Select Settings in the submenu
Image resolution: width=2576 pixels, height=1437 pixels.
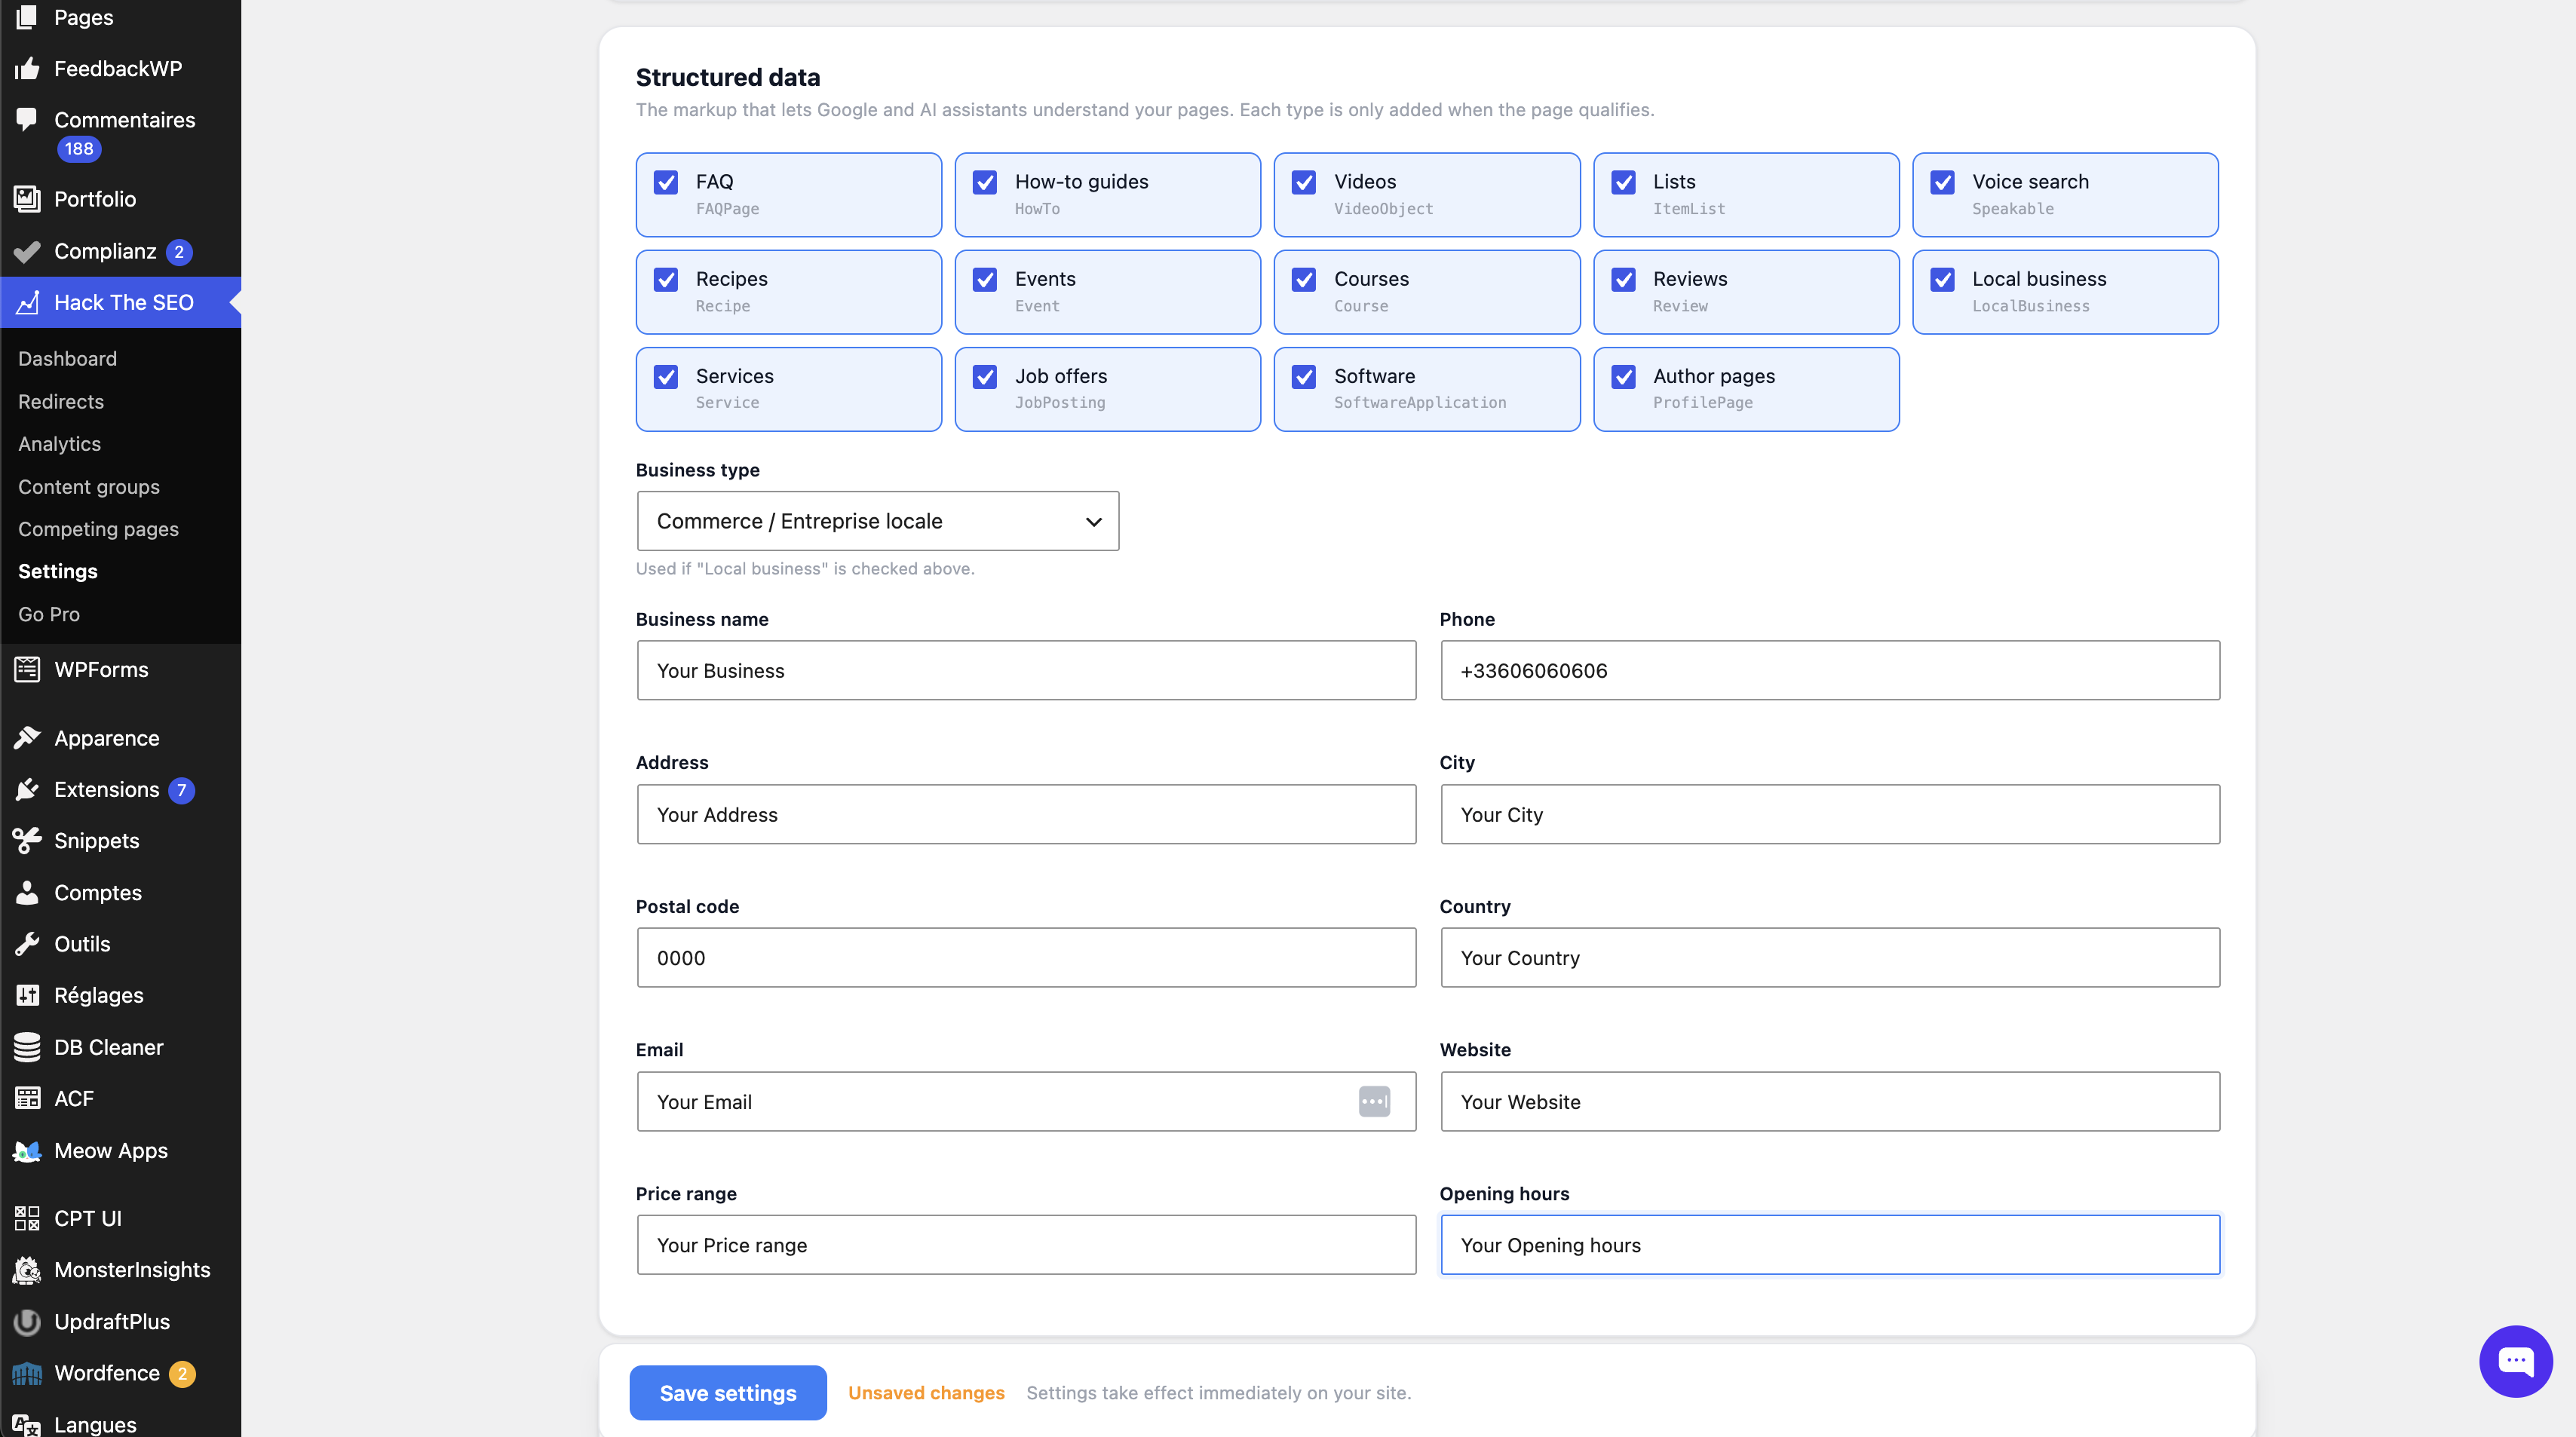coord(58,571)
